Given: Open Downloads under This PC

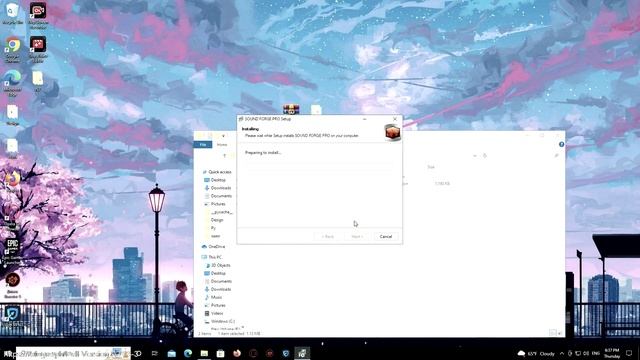Looking at the screenshot, I should coord(220,289).
